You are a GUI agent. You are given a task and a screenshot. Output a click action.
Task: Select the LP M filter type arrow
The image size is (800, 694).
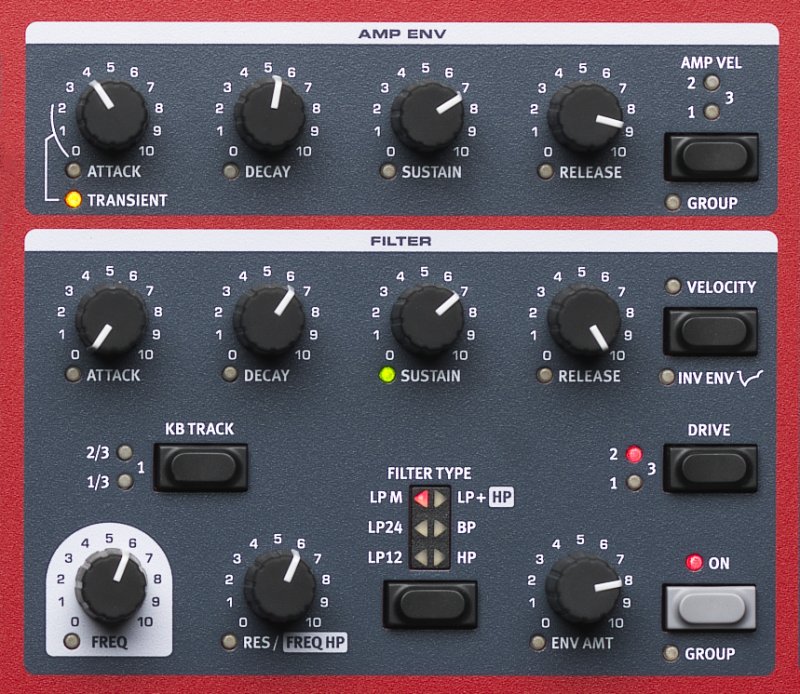pos(421,497)
